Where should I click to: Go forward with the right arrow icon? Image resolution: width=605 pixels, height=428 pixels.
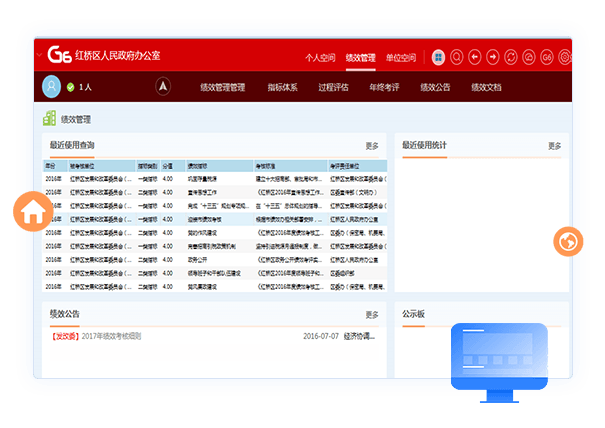click(x=492, y=58)
